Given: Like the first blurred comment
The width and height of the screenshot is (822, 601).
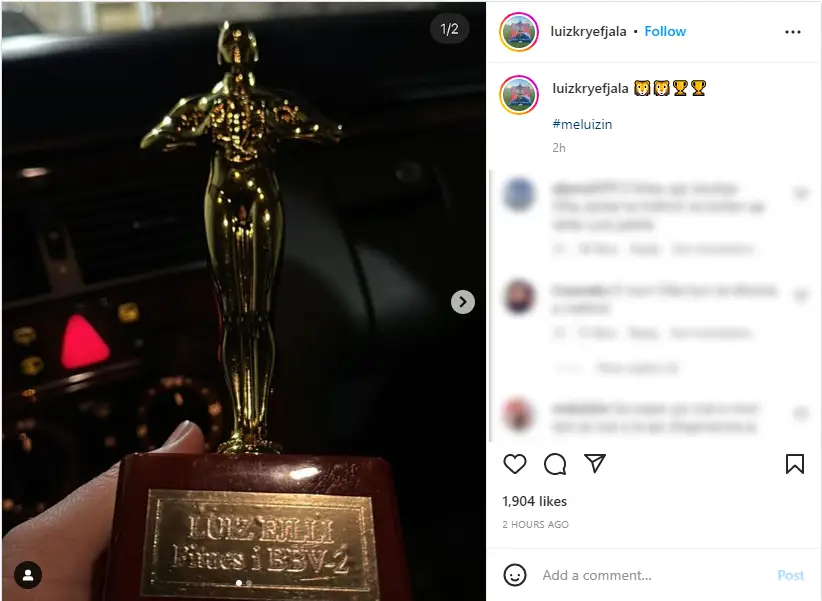Looking at the screenshot, I should [801, 194].
